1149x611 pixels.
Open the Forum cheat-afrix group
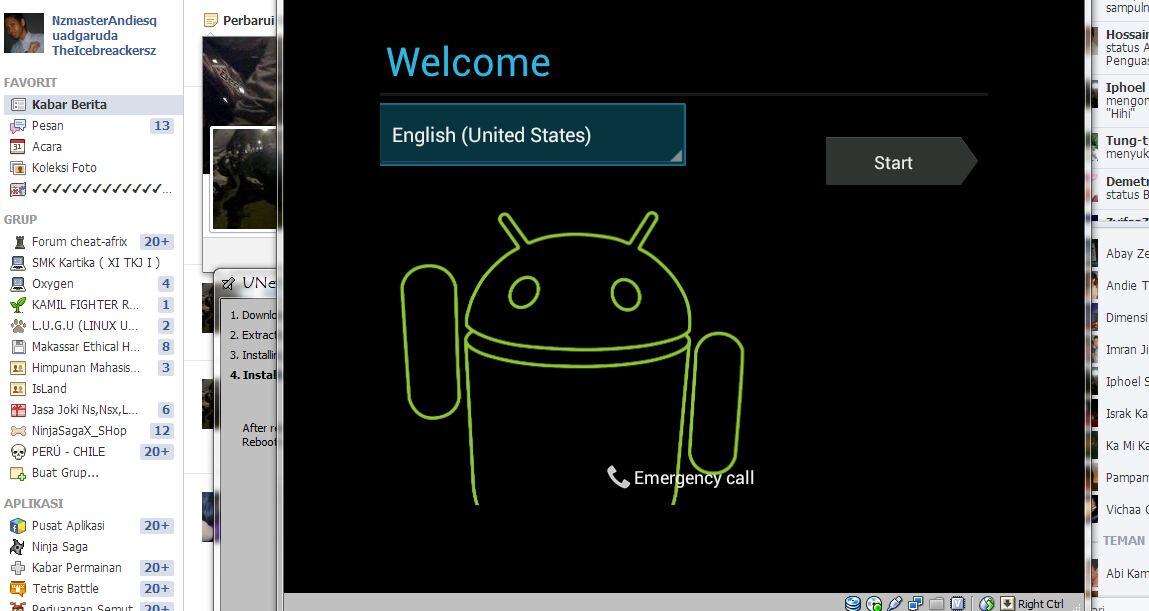click(80, 242)
